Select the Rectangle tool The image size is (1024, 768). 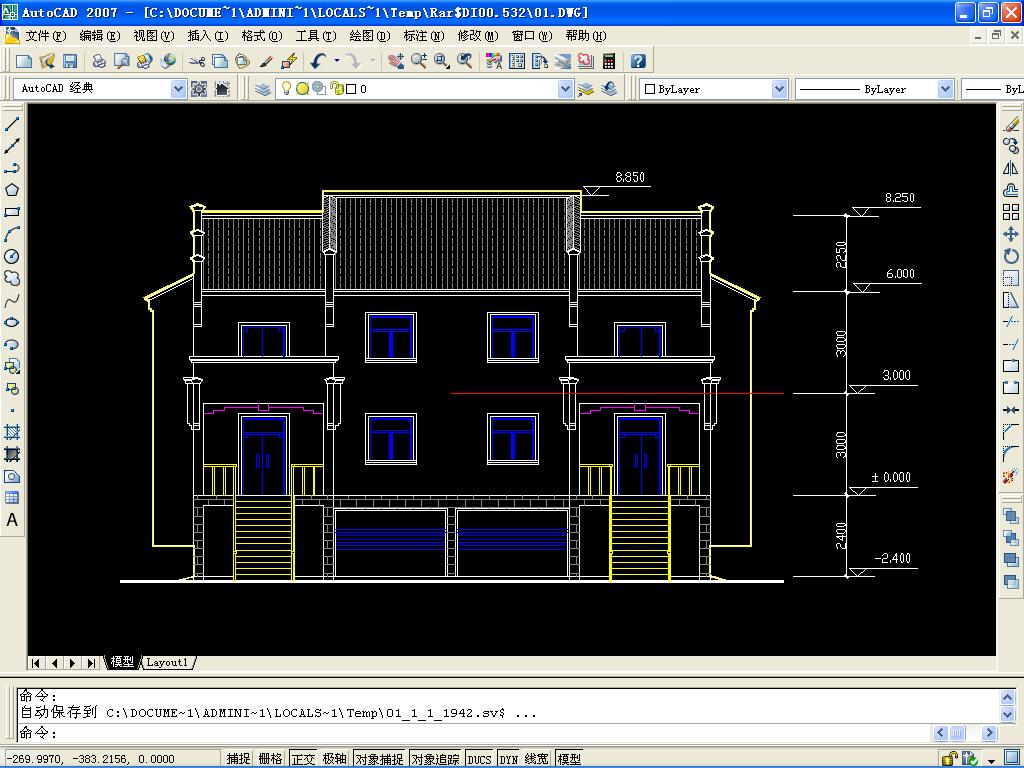12,212
